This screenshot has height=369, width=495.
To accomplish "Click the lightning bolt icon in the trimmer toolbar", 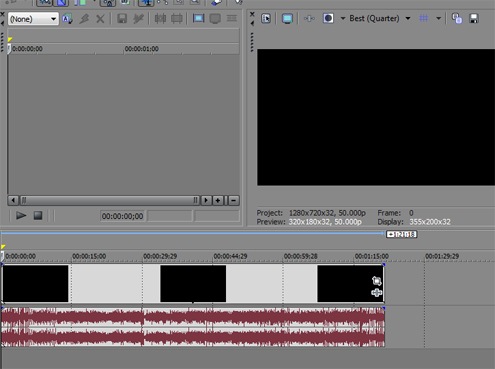I will click(84, 19).
